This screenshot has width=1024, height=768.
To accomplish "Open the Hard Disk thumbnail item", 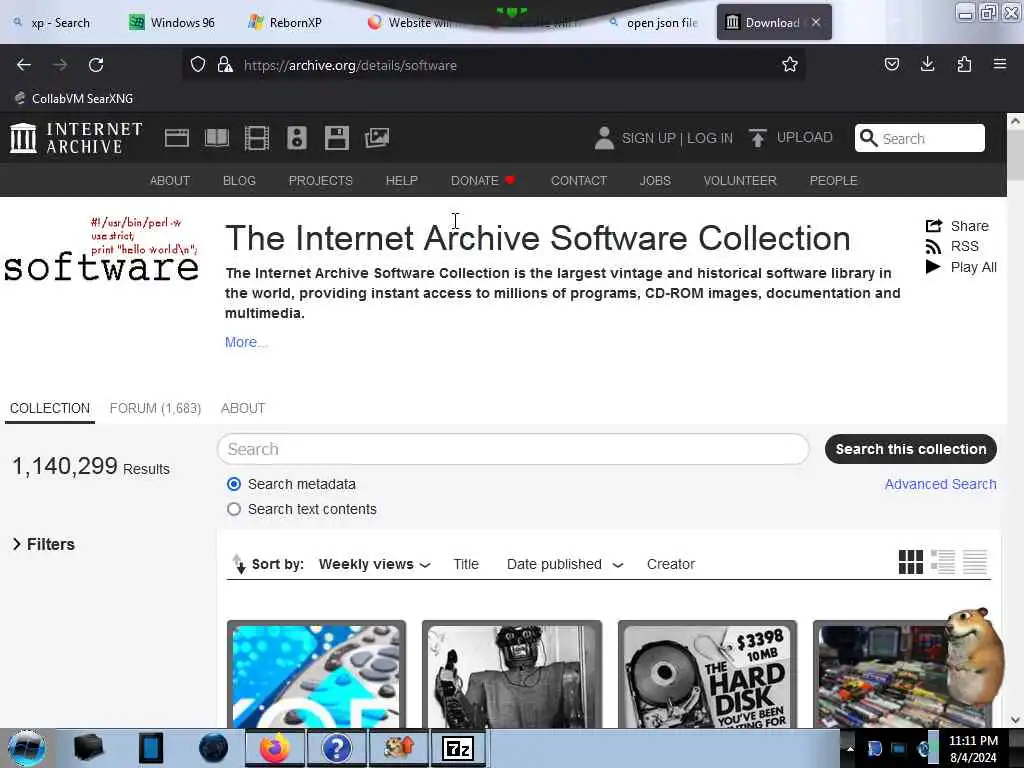I will point(707,675).
